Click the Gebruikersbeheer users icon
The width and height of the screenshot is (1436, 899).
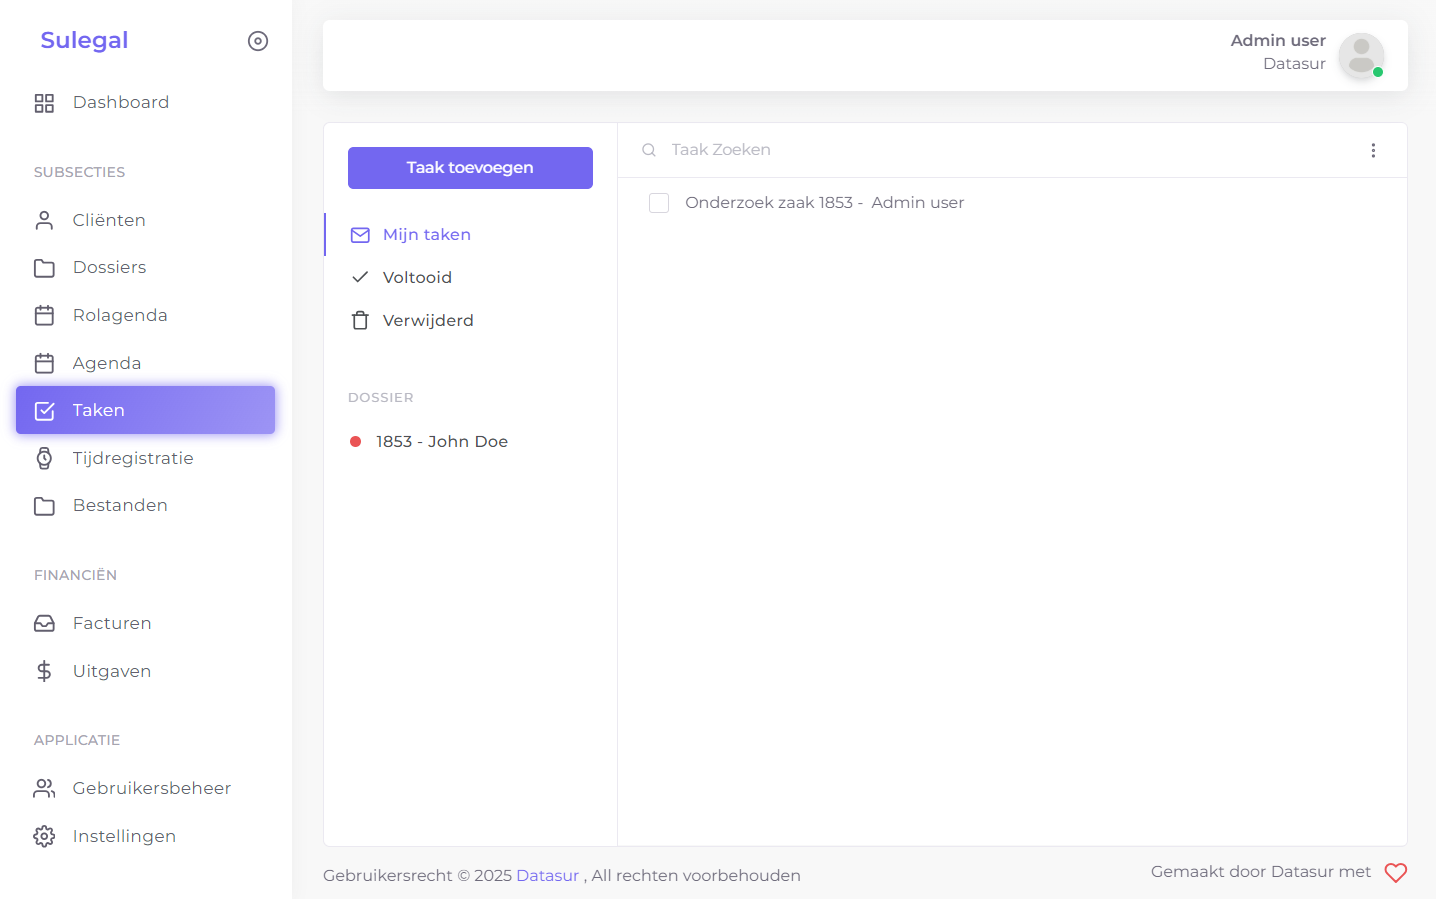pyautogui.click(x=44, y=788)
